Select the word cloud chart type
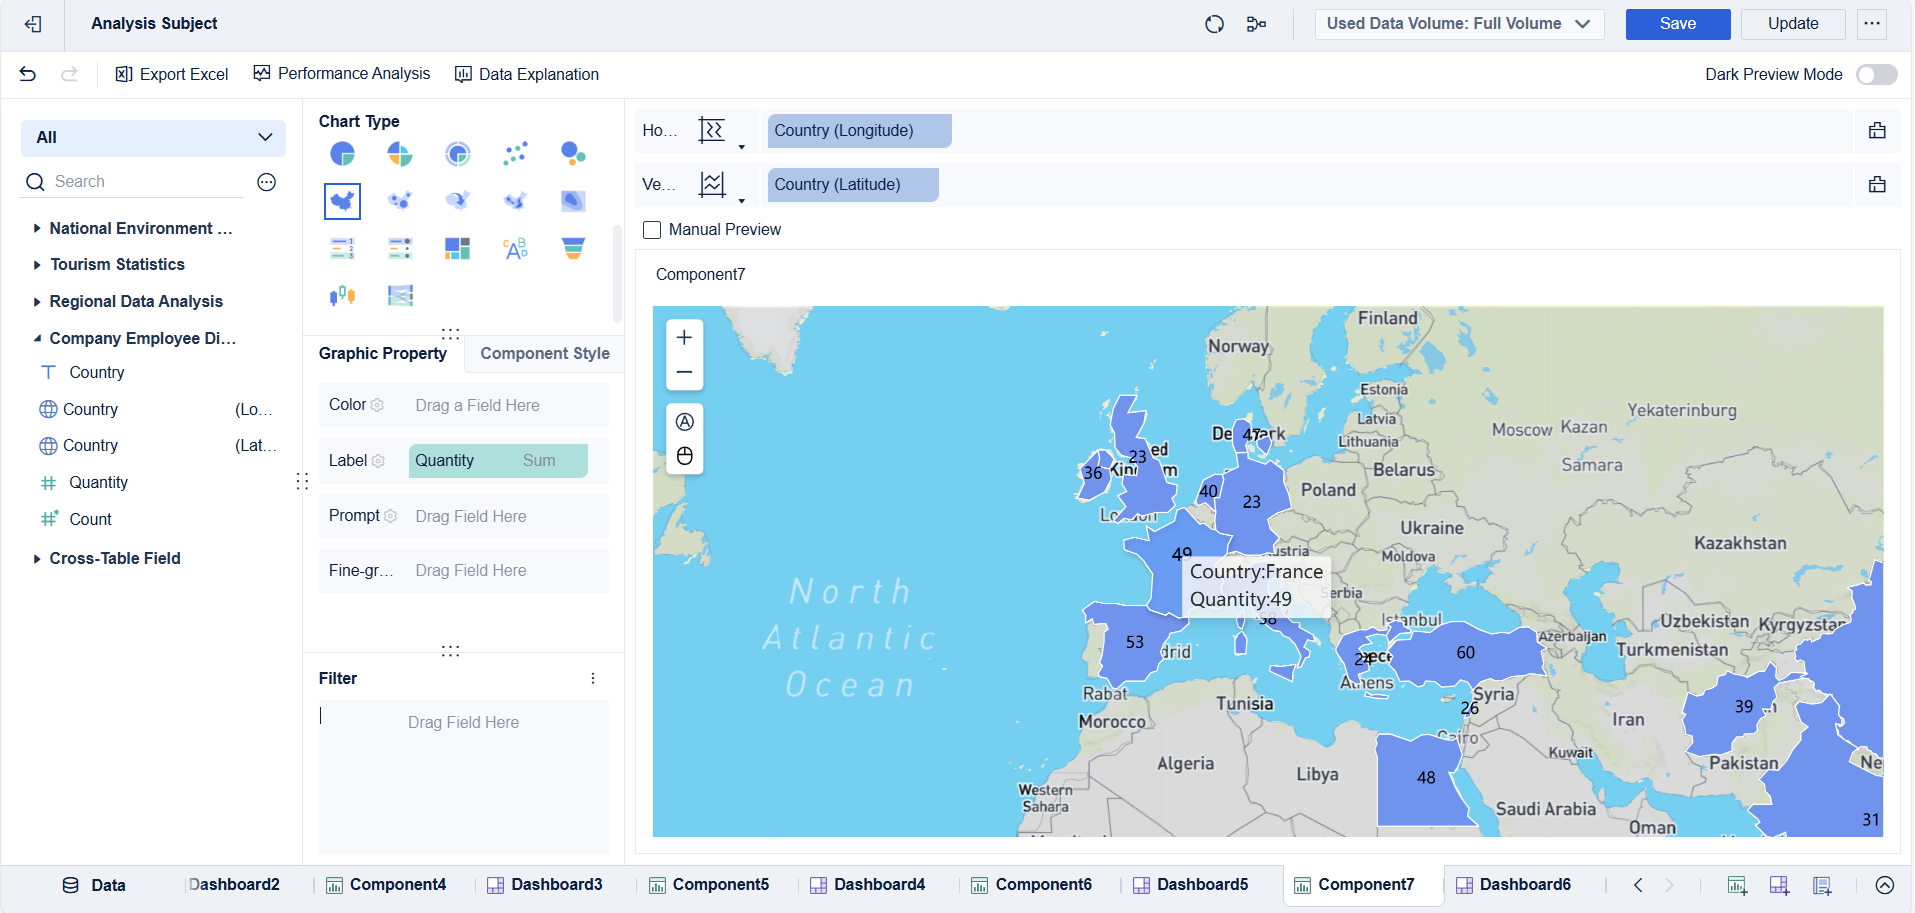Viewport: 1915px width, 913px height. coord(516,248)
